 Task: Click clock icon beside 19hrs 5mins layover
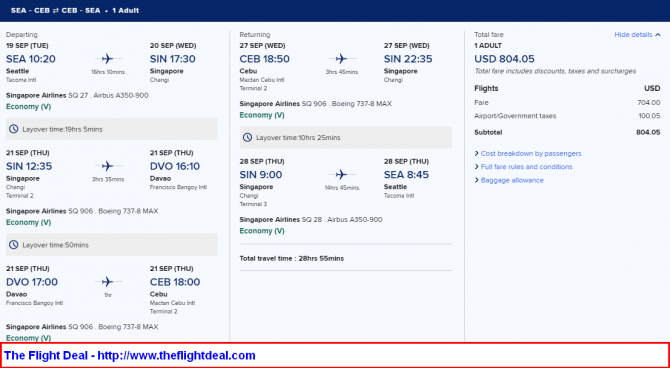[14, 129]
